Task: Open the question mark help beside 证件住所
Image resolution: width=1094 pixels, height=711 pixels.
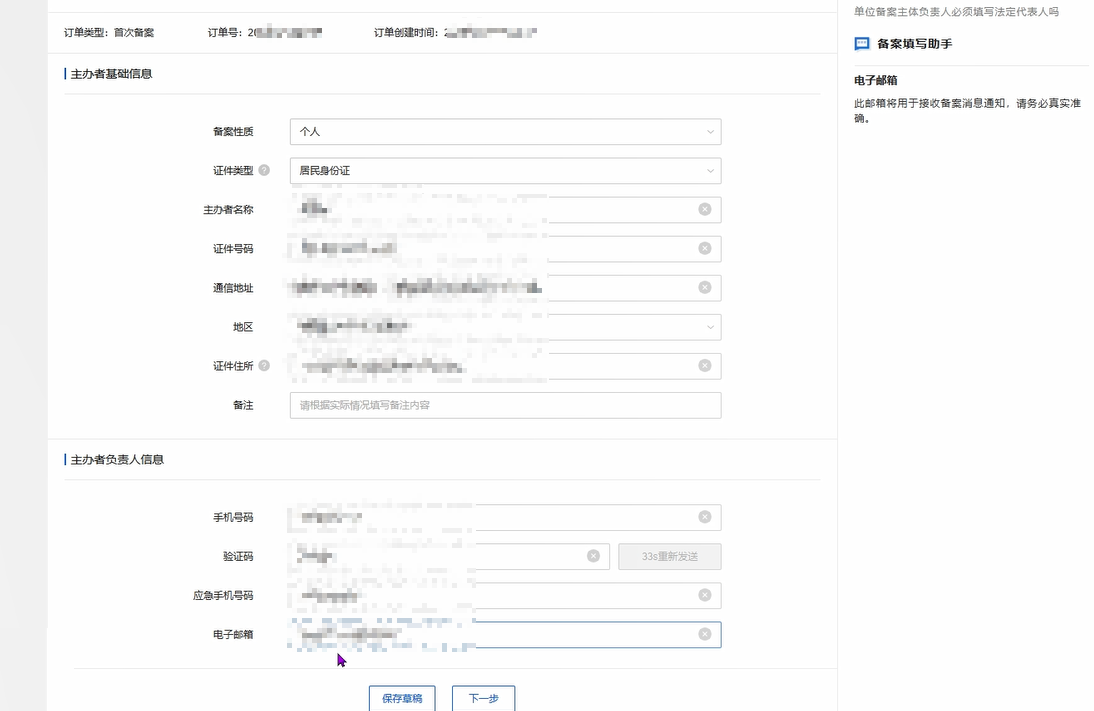Action: [x=265, y=366]
